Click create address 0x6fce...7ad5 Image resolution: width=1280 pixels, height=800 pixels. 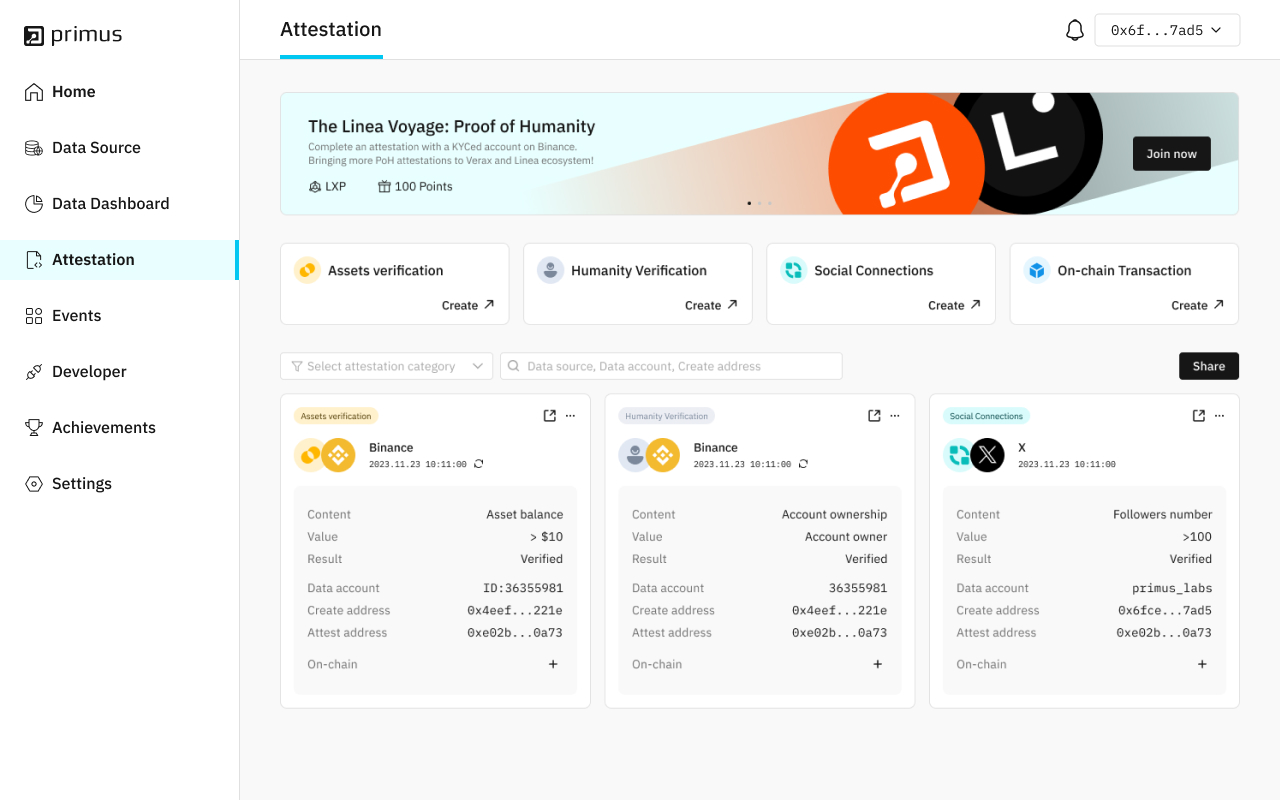1165,610
